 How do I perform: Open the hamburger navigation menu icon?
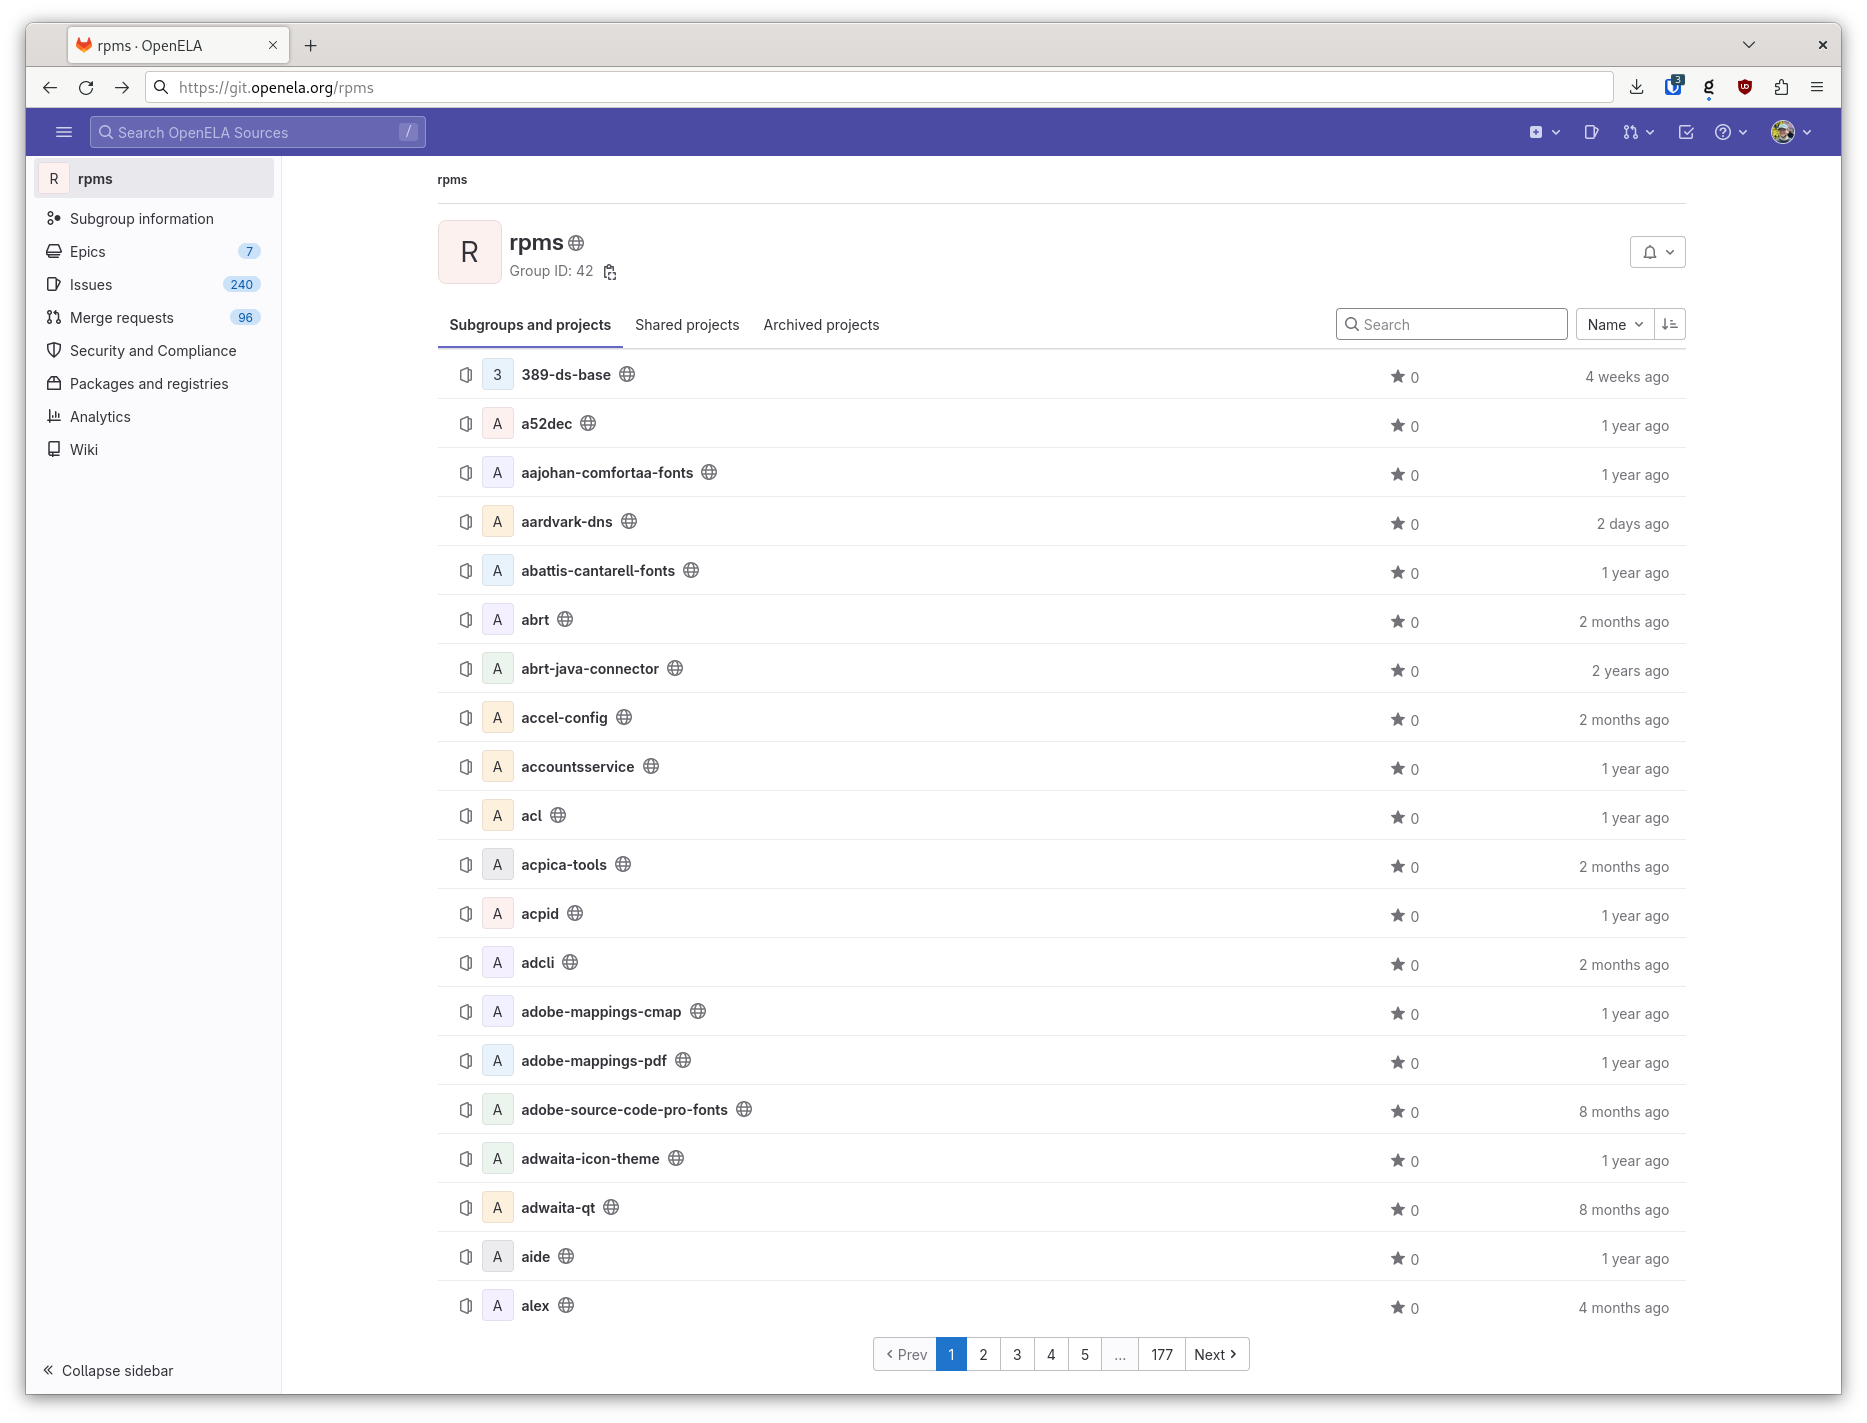click(64, 131)
